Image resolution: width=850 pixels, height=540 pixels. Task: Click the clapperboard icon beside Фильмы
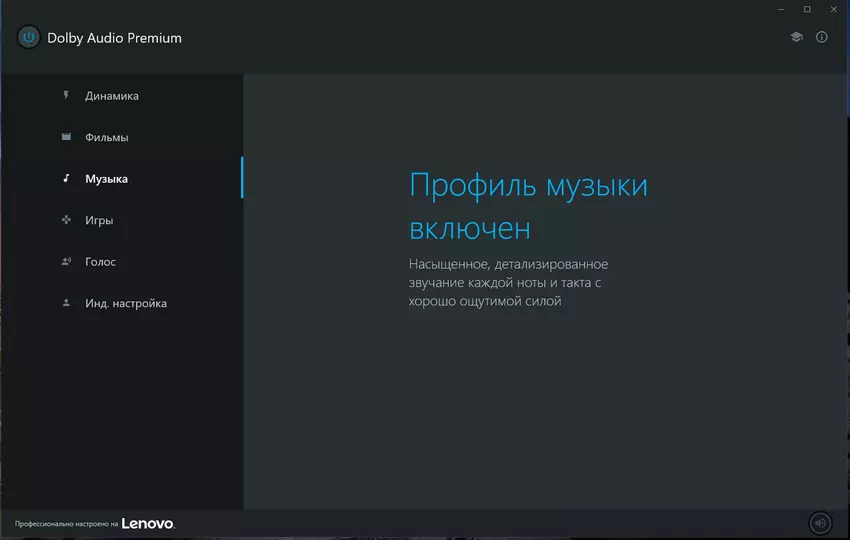point(66,137)
